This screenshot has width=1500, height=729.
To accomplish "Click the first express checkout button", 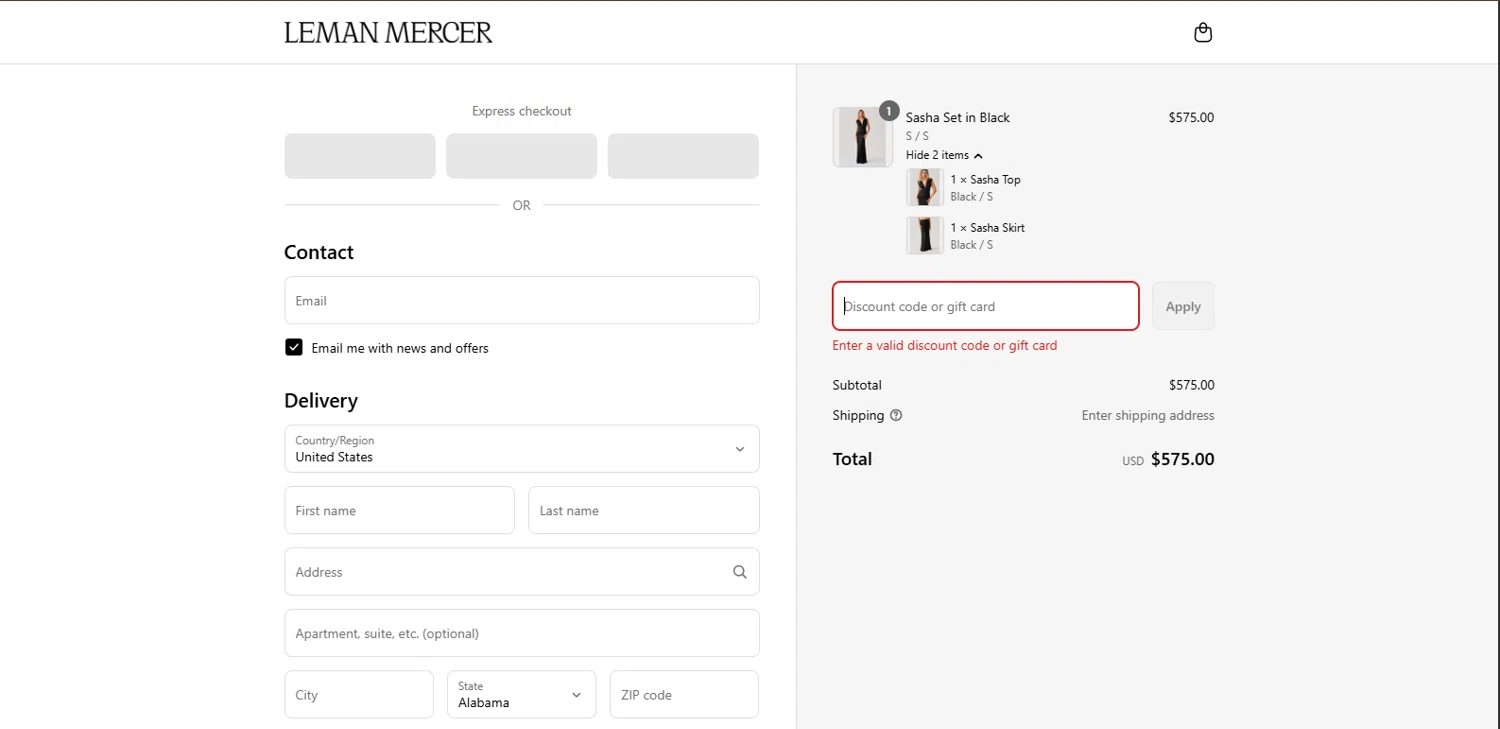I will (360, 156).
